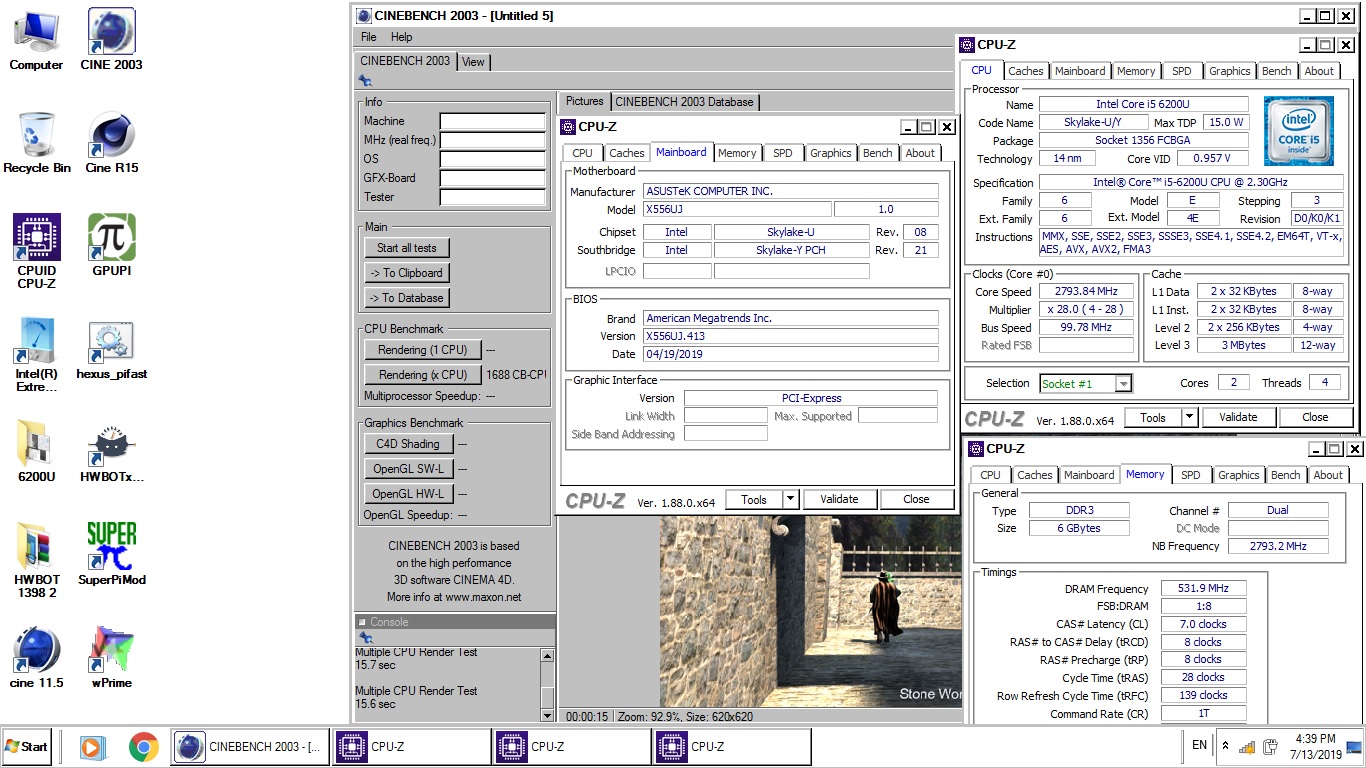The height and width of the screenshot is (768, 1366).
Task: Click the icon below CINEBENCH 2003 tab
Action: (366, 80)
